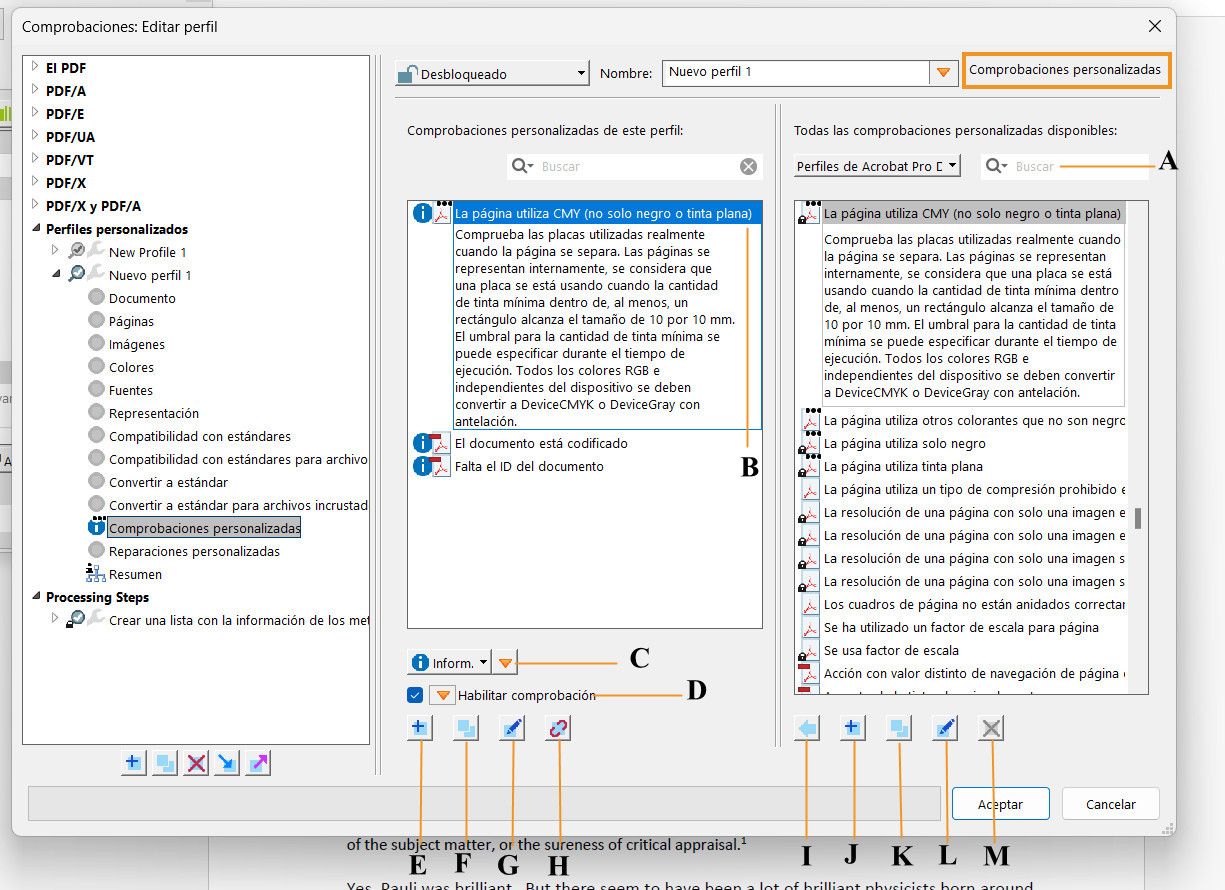Create a new custom check with the plus icon
1225x890 pixels.
[419, 728]
